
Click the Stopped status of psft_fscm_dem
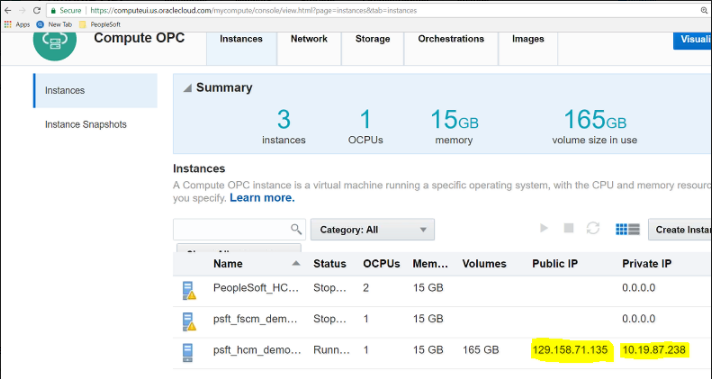(330, 319)
